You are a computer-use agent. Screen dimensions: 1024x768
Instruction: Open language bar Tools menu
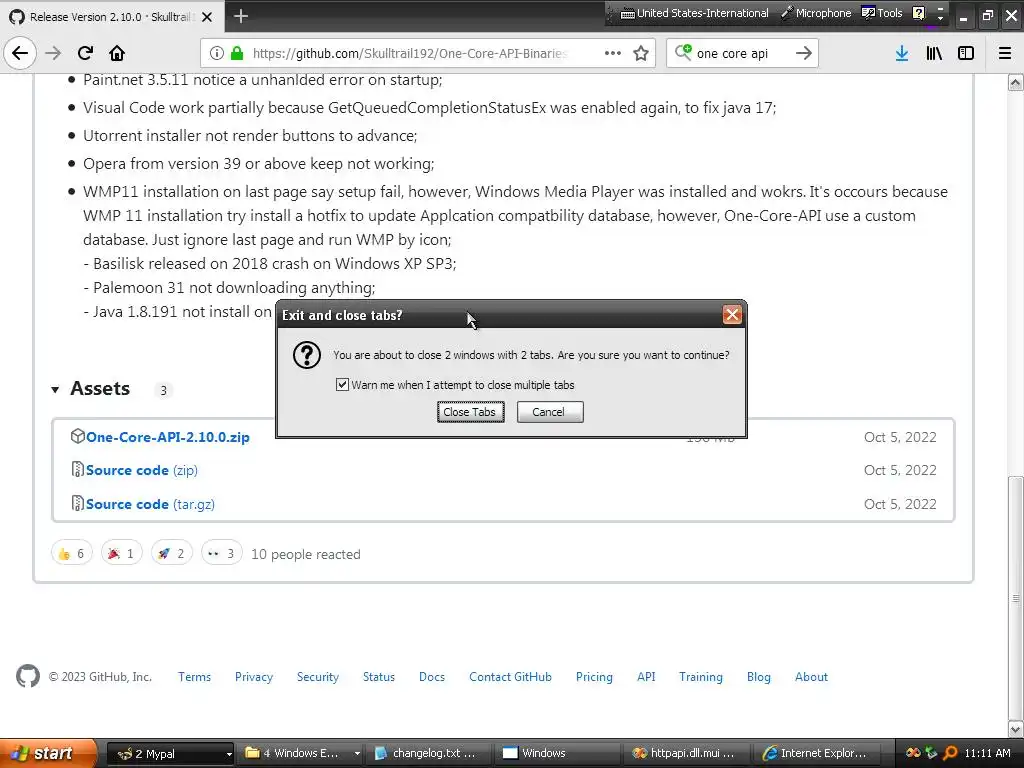pos(882,13)
